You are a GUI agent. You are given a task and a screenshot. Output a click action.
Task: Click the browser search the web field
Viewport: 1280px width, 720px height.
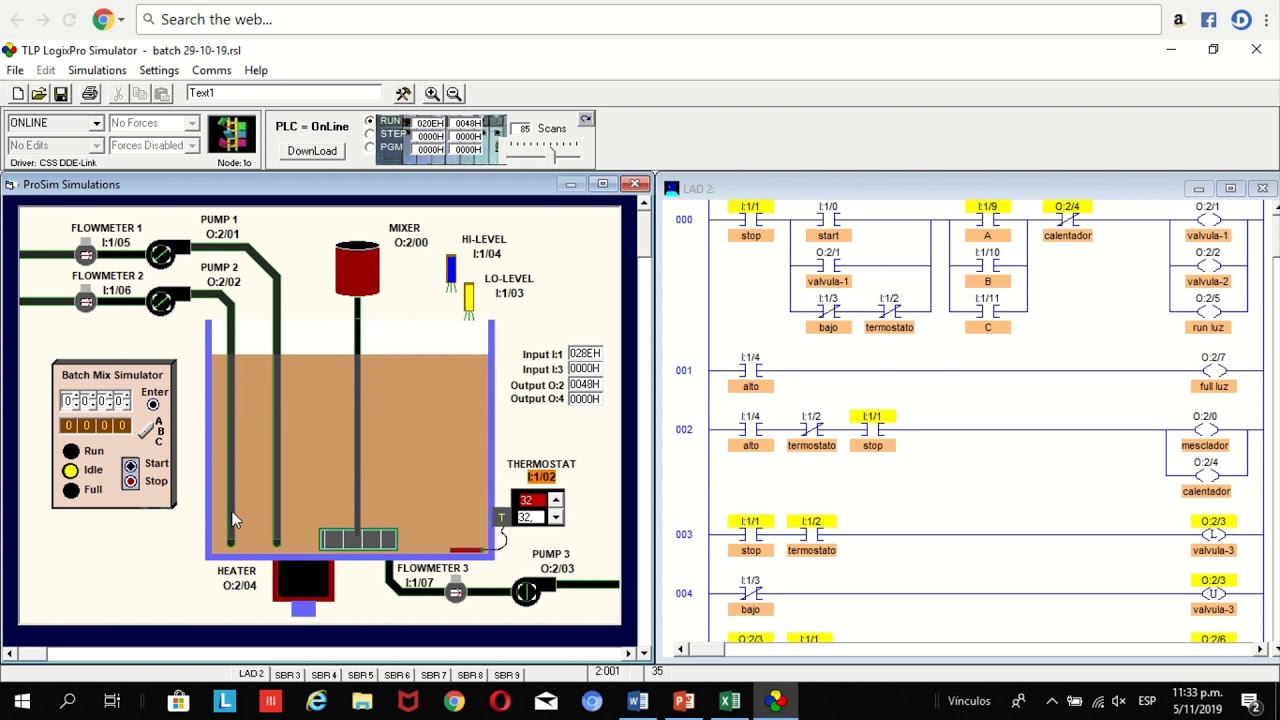650,19
